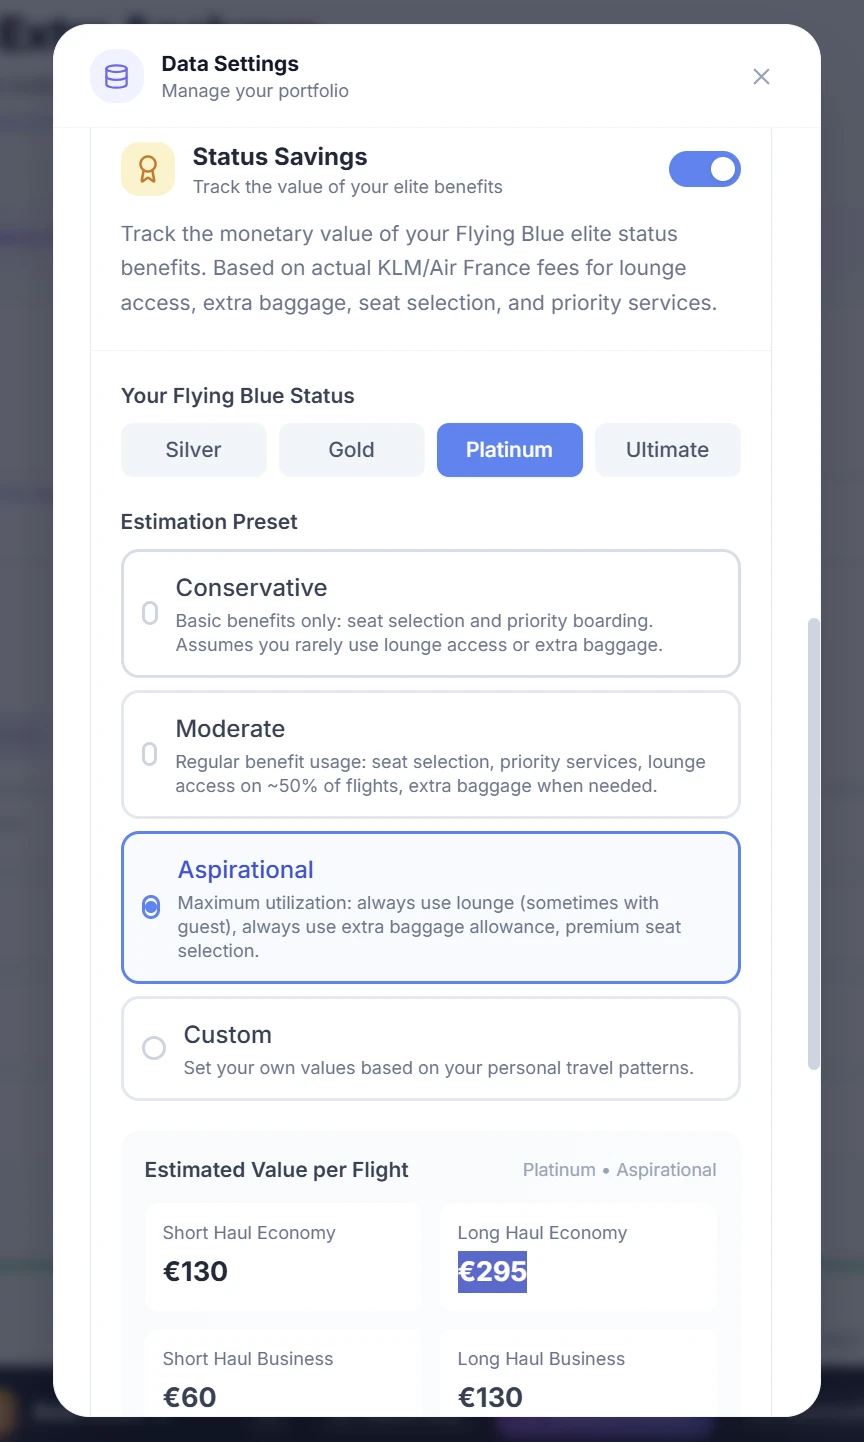The width and height of the screenshot is (864, 1442).
Task: Click the Short Haul Economy €130 value card
Action: pos(283,1257)
